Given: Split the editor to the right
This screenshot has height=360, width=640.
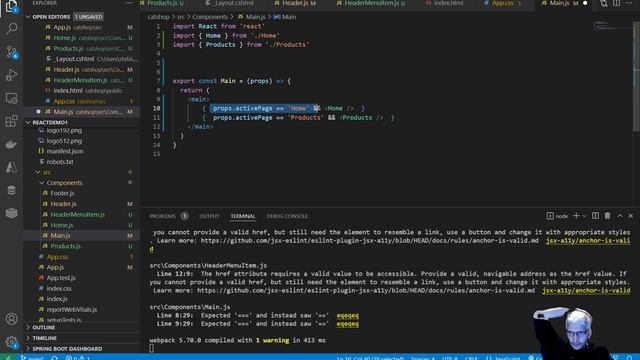Looking at the screenshot, I should point(616,3).
